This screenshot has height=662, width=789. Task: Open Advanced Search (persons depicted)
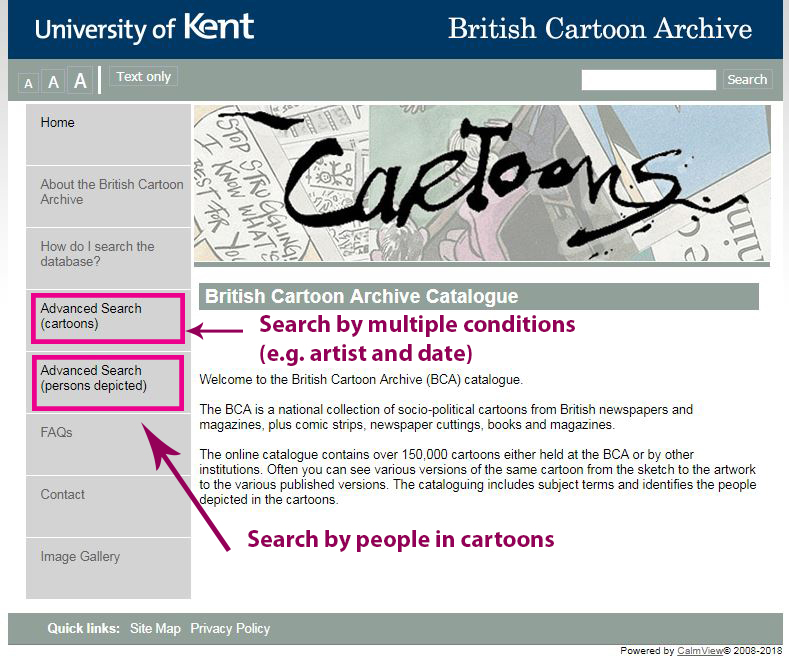(93, 378)
